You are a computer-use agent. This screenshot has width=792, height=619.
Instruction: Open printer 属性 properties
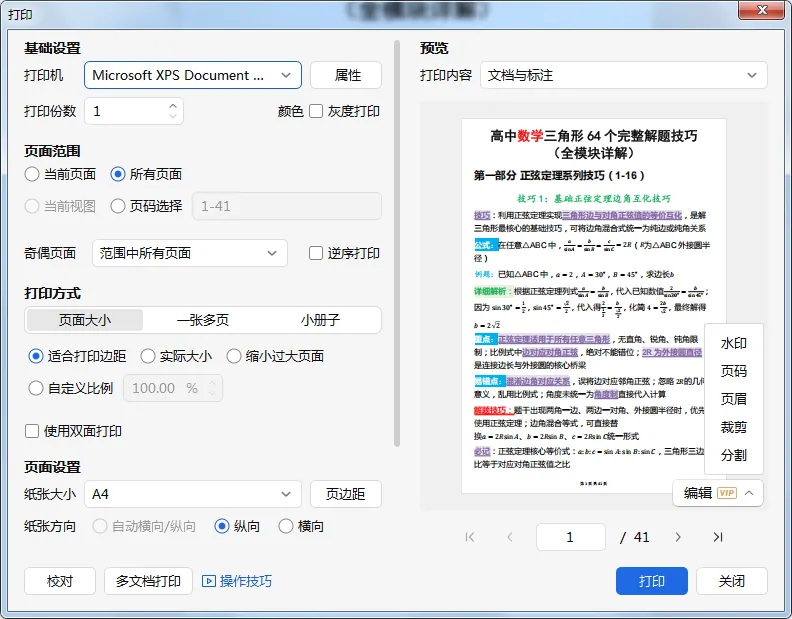346,75
